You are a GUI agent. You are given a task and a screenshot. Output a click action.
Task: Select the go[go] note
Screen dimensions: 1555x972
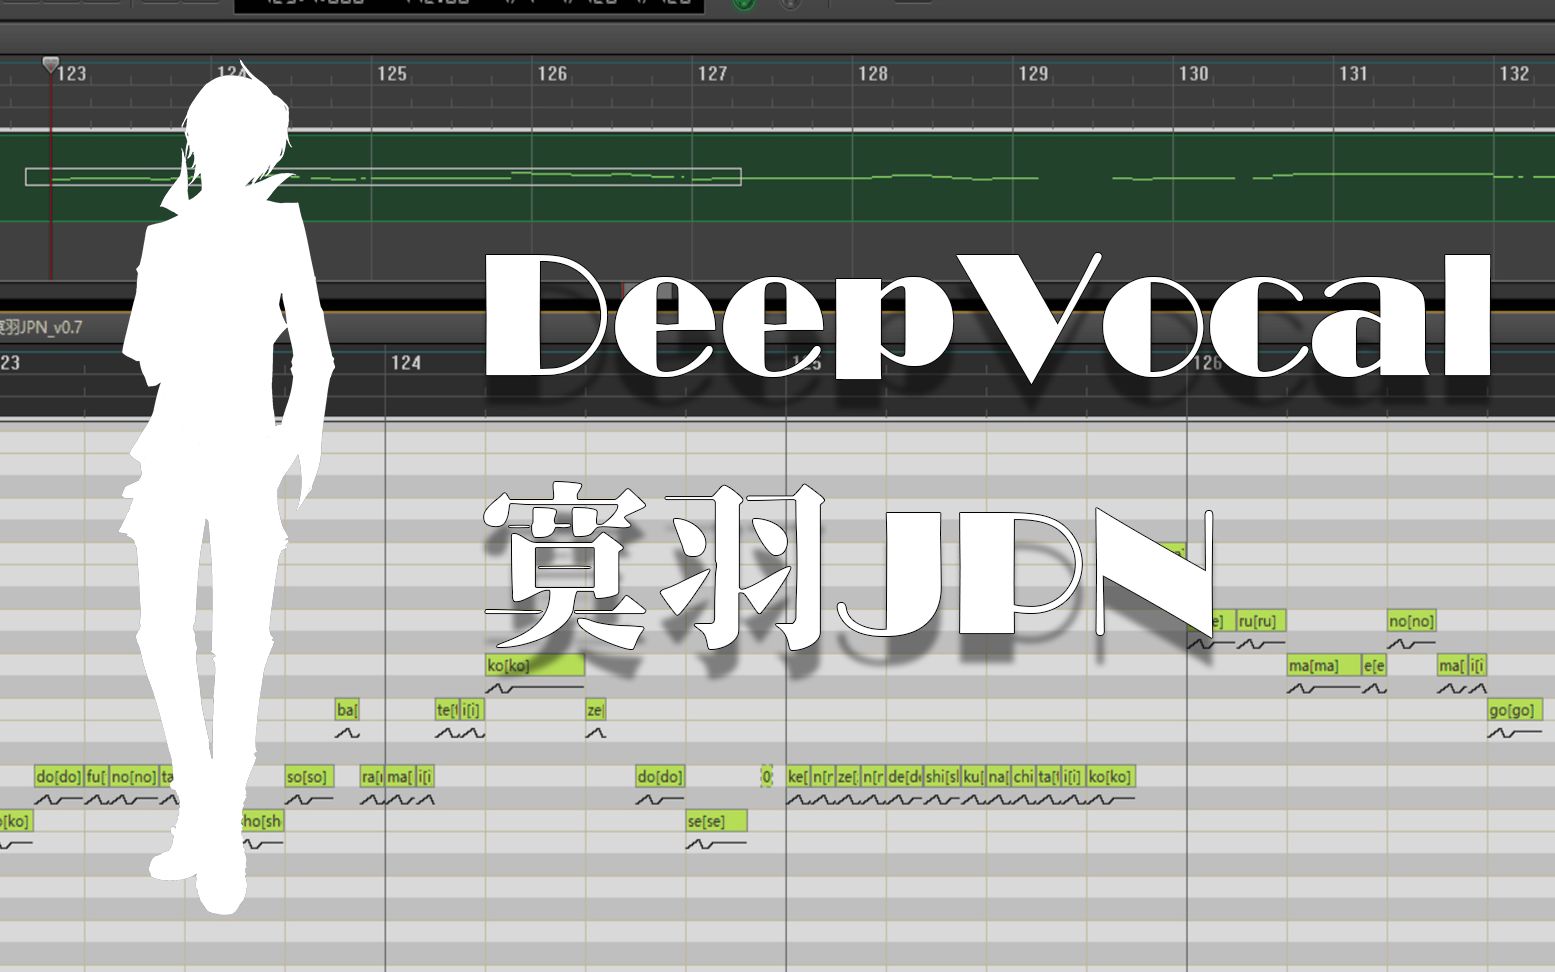click(1514, 710)
